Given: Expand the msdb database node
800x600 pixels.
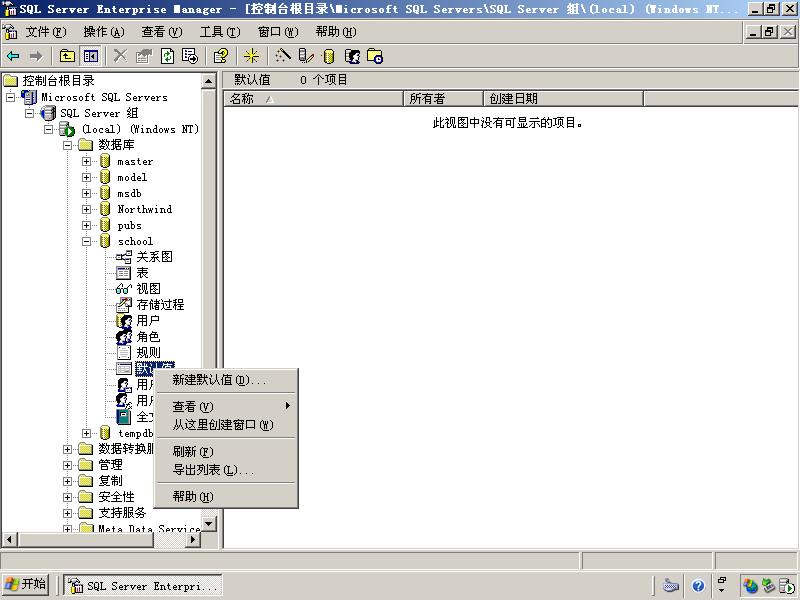Looking at the screenshot, I should point(86,193).
